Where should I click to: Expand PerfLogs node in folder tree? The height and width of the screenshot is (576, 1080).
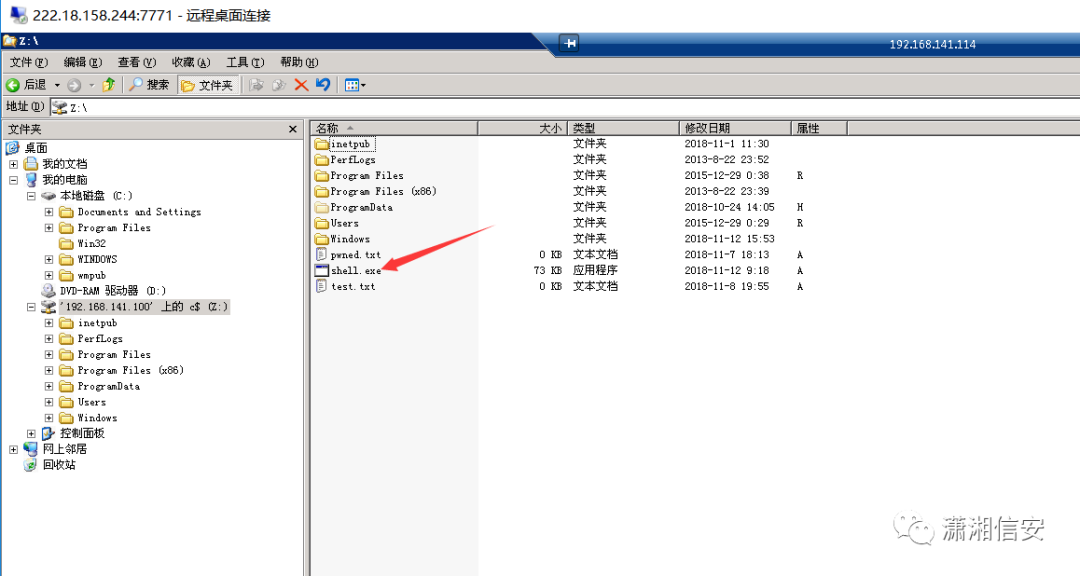(x=49, y=338)
